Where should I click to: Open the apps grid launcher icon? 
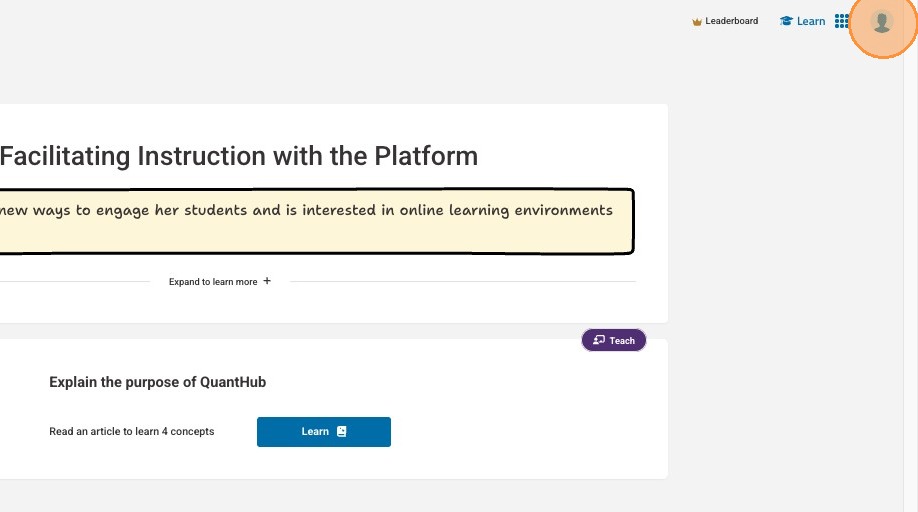tap(841, 21)
